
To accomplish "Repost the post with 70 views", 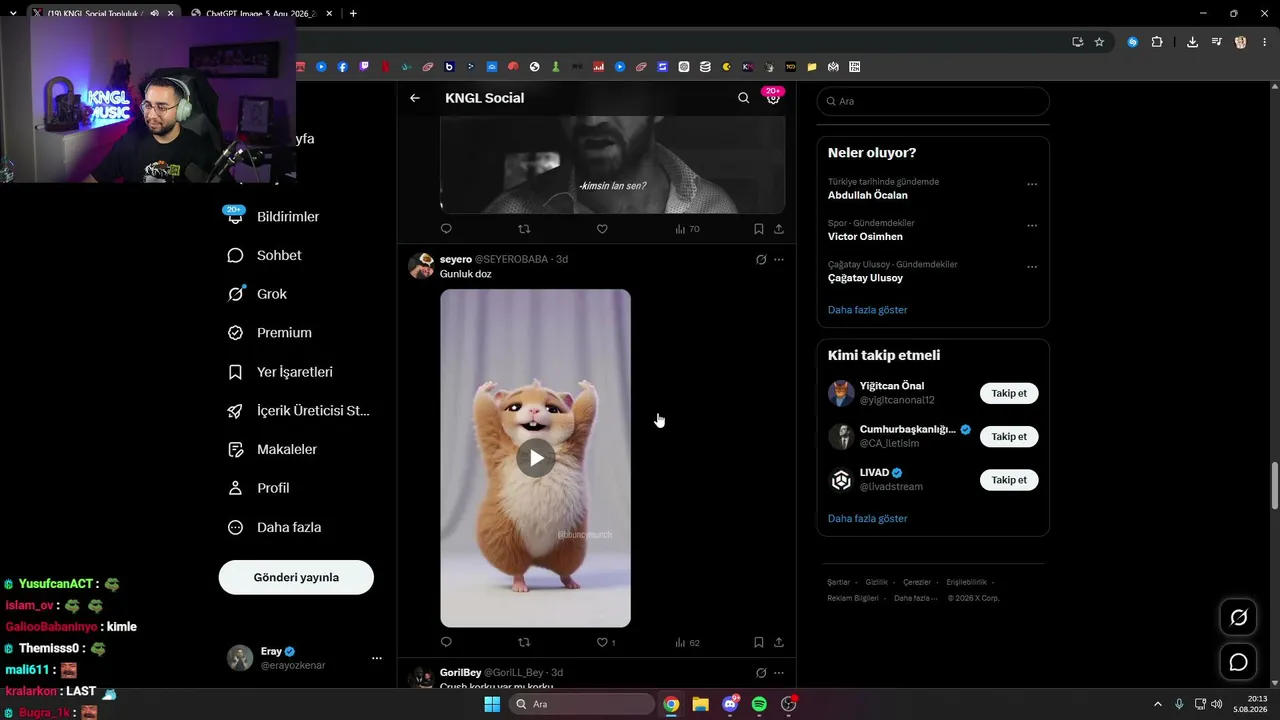I will click(524, 229).
